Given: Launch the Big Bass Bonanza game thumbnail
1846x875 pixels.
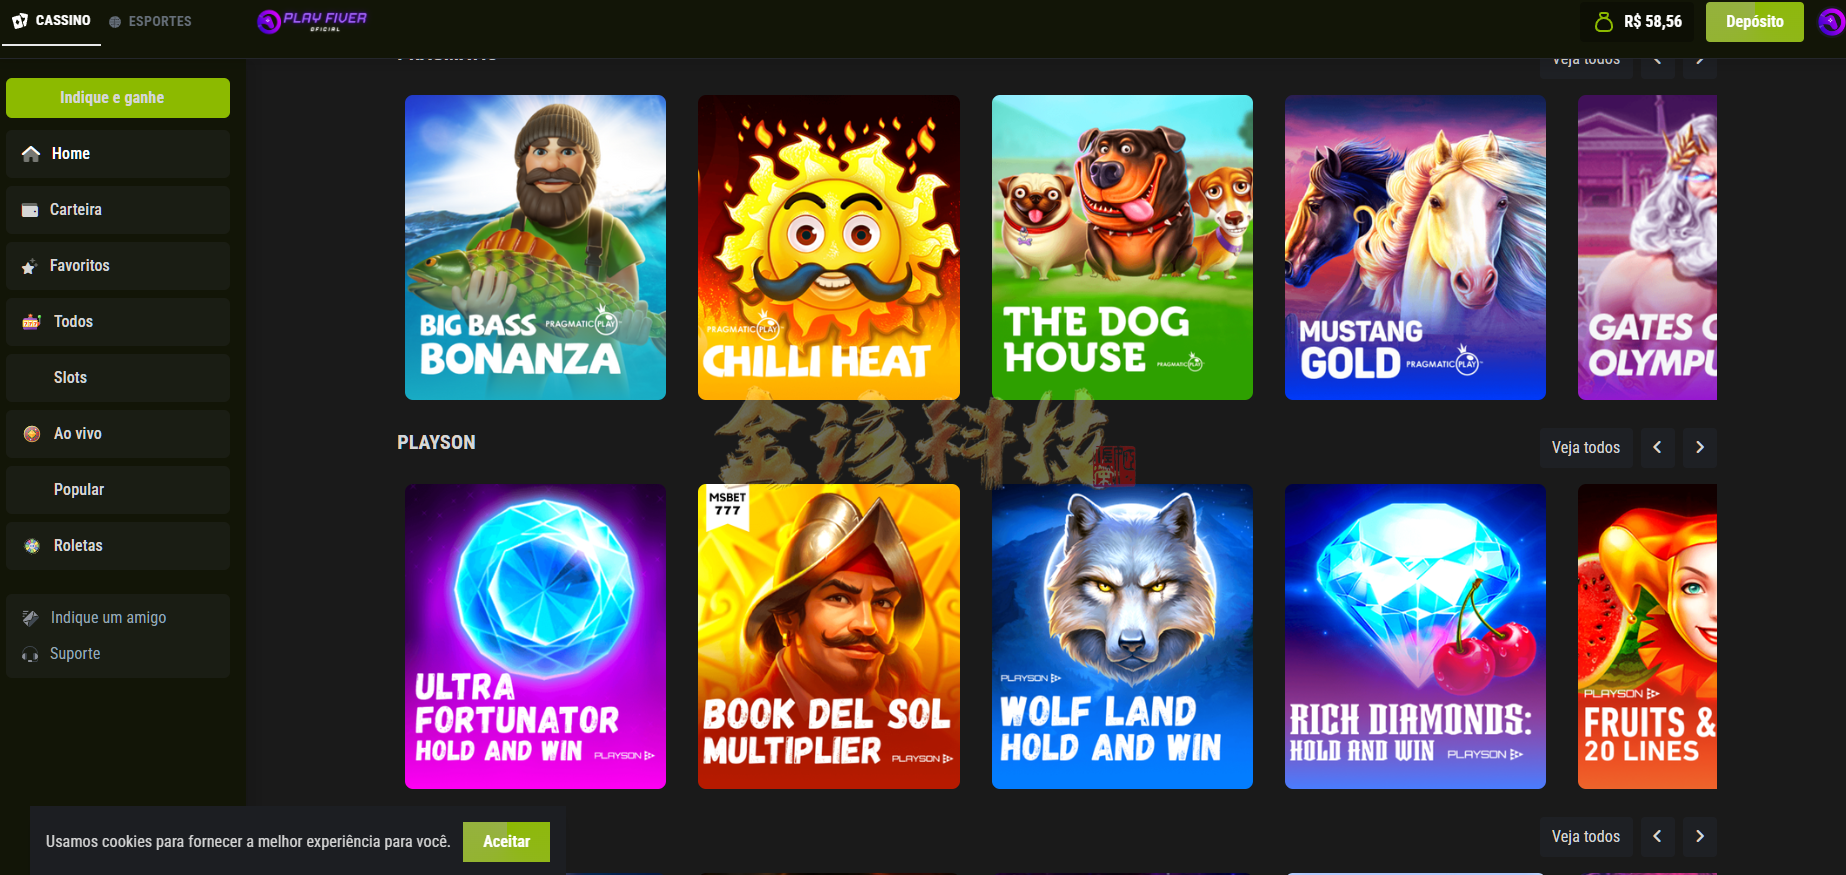Looking at the screenshot, I should point(535,247).
